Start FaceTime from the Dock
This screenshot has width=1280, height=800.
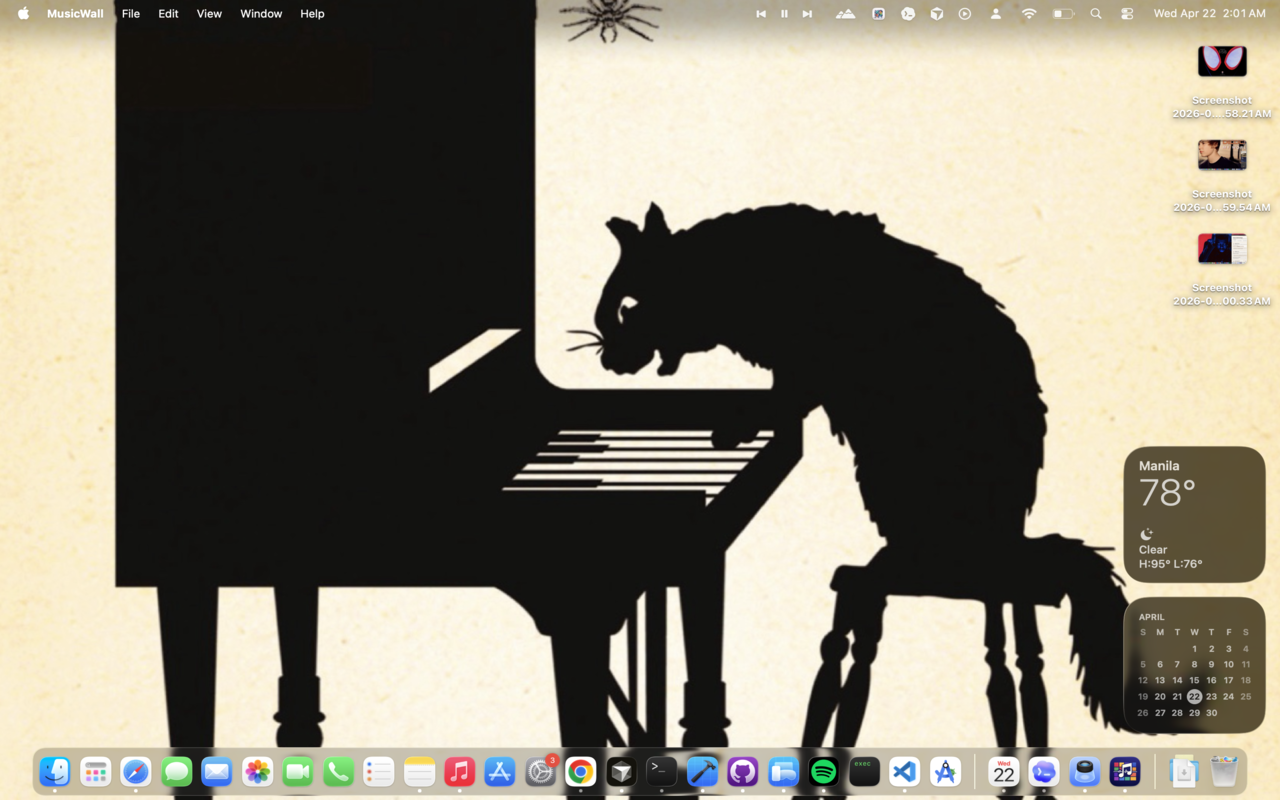[x=297, y=771]
